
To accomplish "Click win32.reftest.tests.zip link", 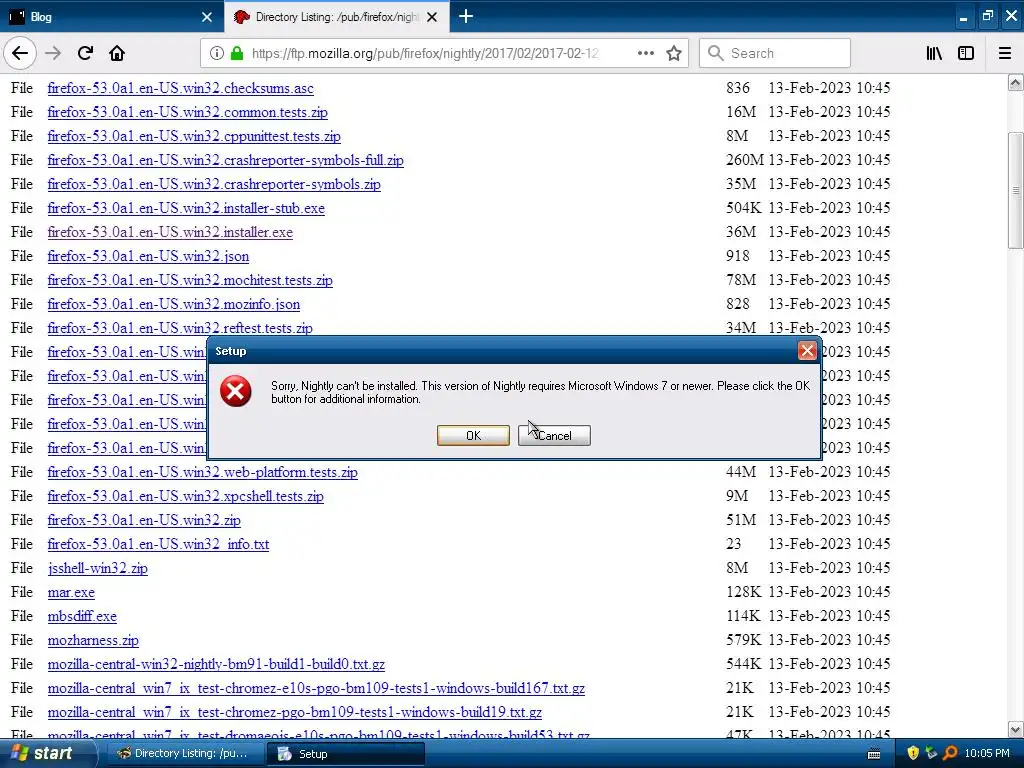I will point(180,328).
